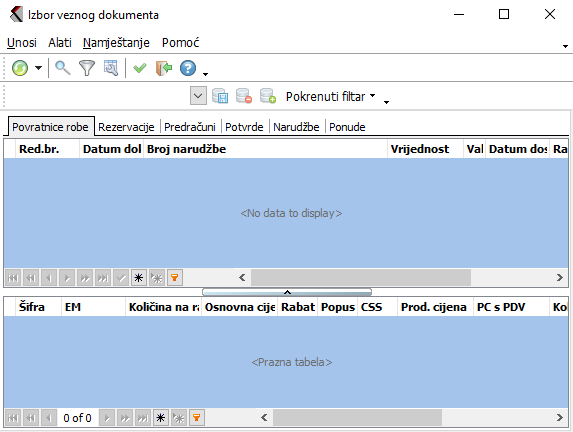This screenshot has width=573, height=432.
Task: Delete filter using database minus icon
Action: click(x=244, y=96)
